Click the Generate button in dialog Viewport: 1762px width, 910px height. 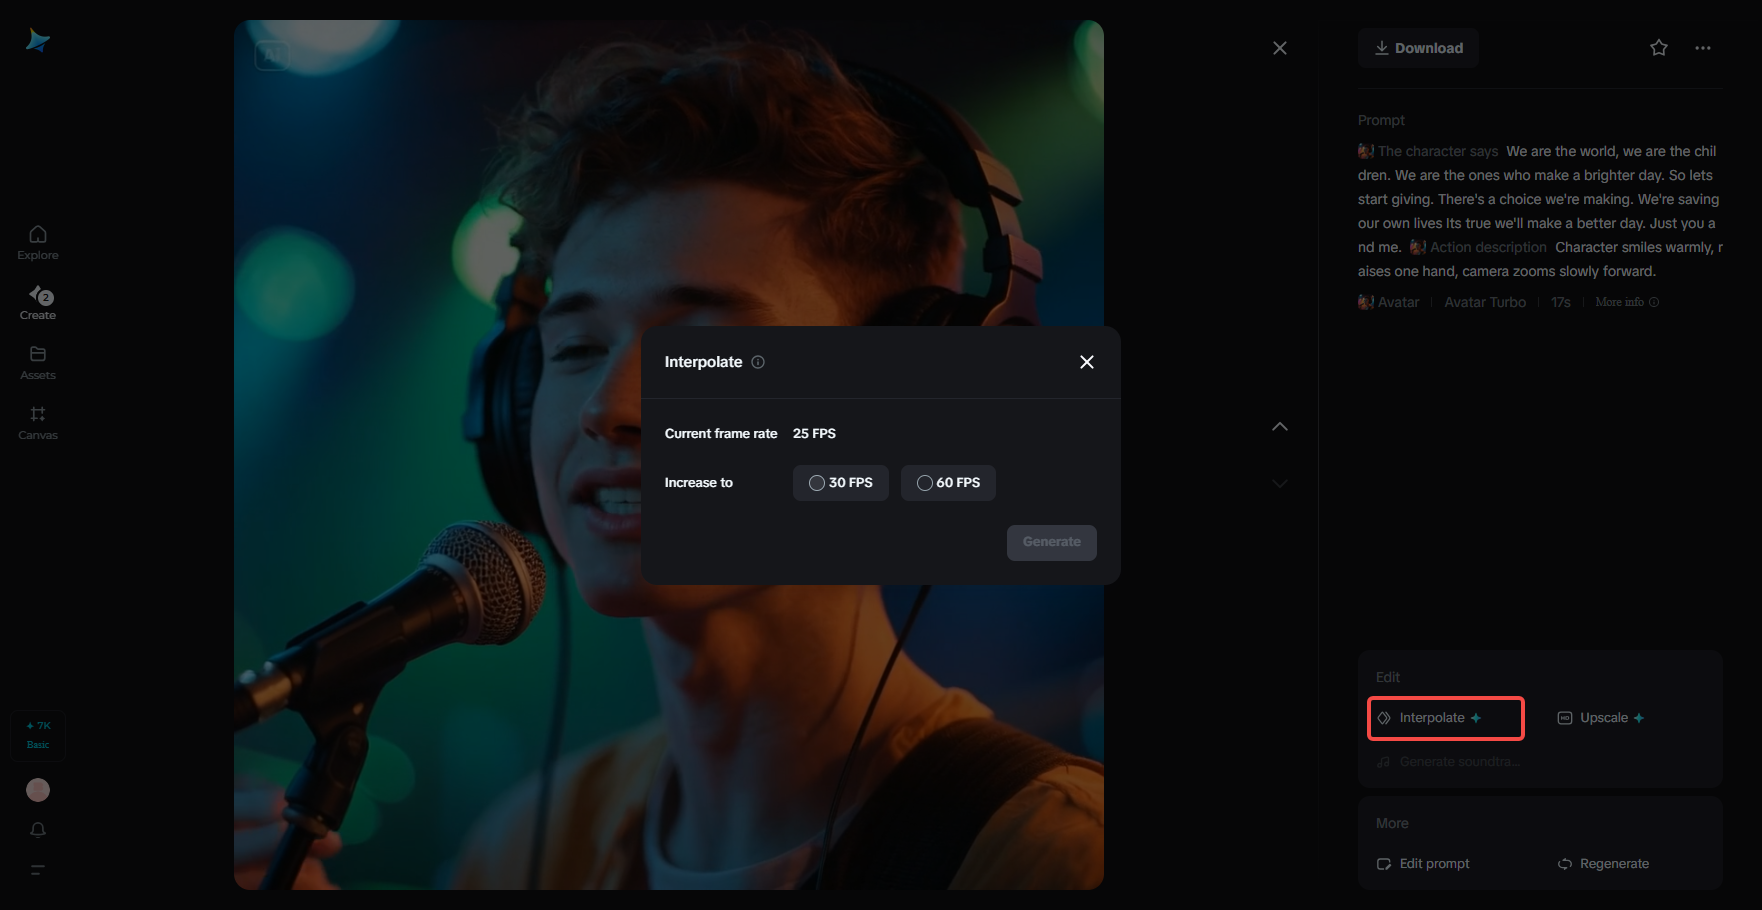coord(1052,542)
